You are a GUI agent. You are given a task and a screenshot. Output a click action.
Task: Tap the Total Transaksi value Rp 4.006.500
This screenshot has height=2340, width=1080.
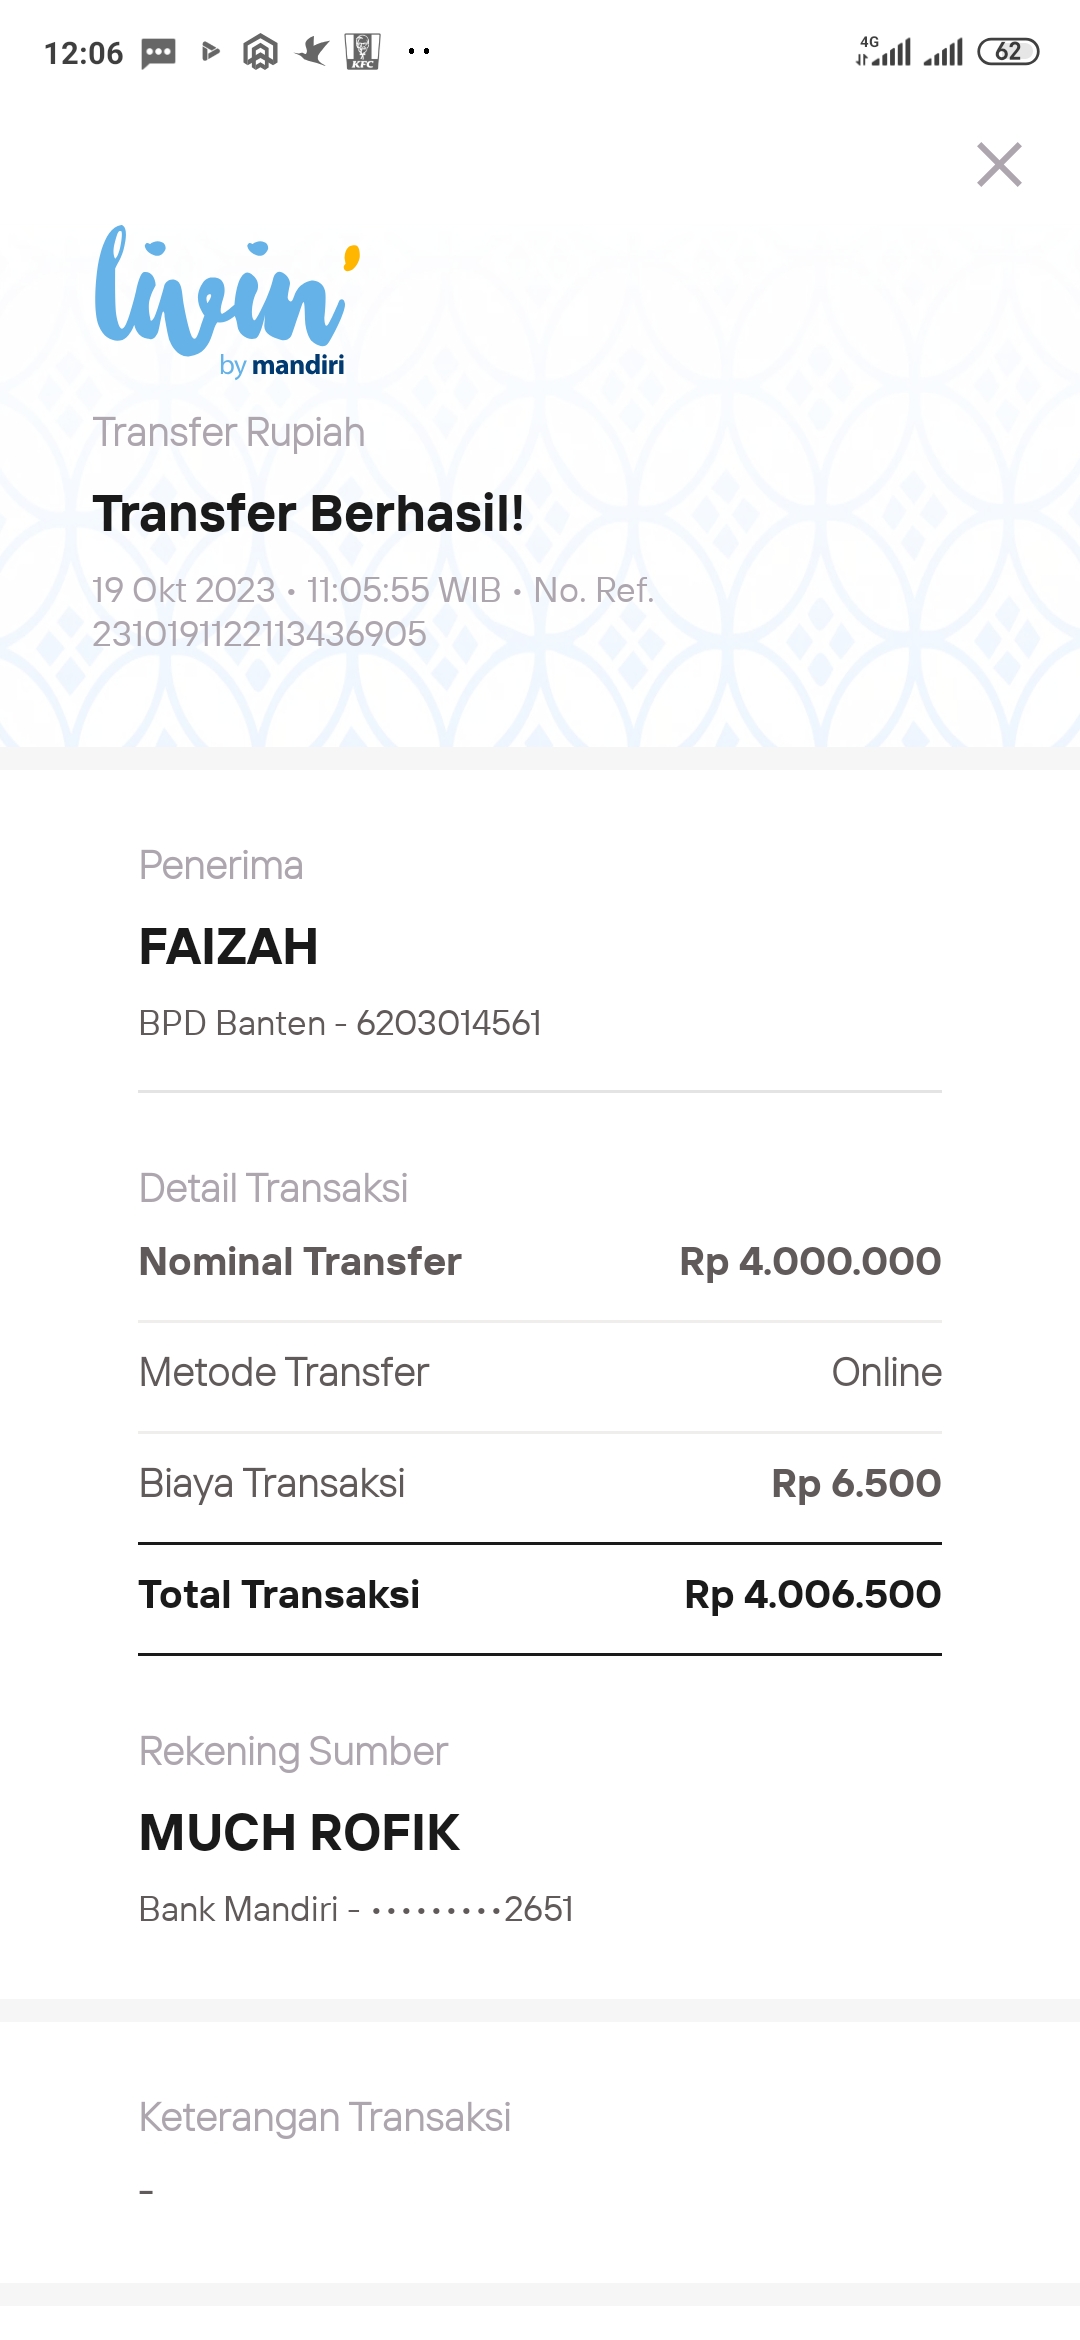(x=812, y=1595)
